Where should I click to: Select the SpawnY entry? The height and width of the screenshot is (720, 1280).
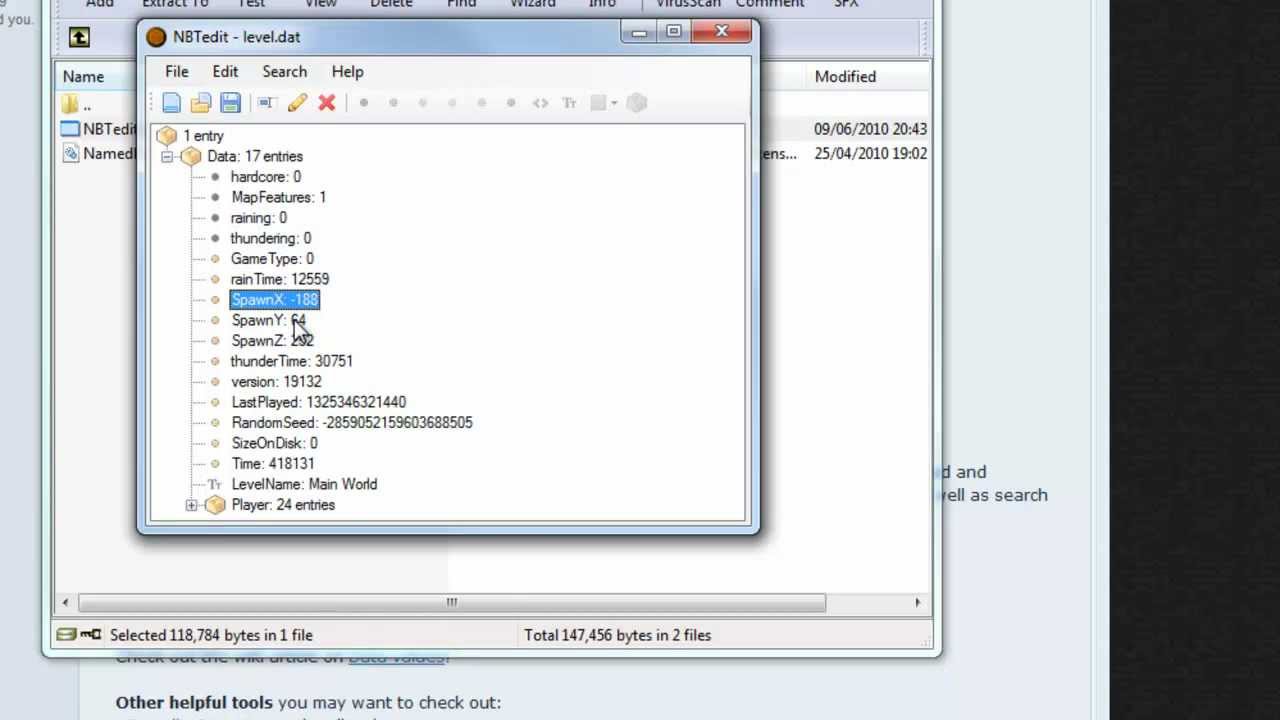click(268, 320)
